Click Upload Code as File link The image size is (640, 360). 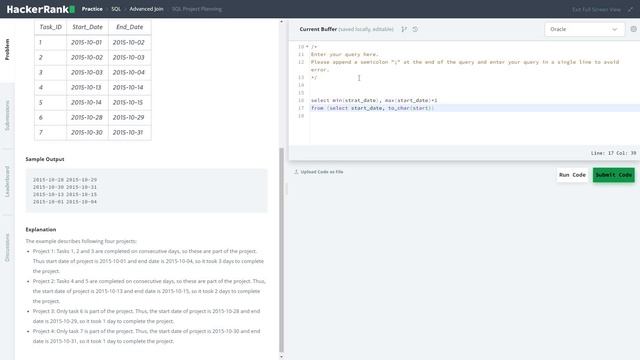322,172
